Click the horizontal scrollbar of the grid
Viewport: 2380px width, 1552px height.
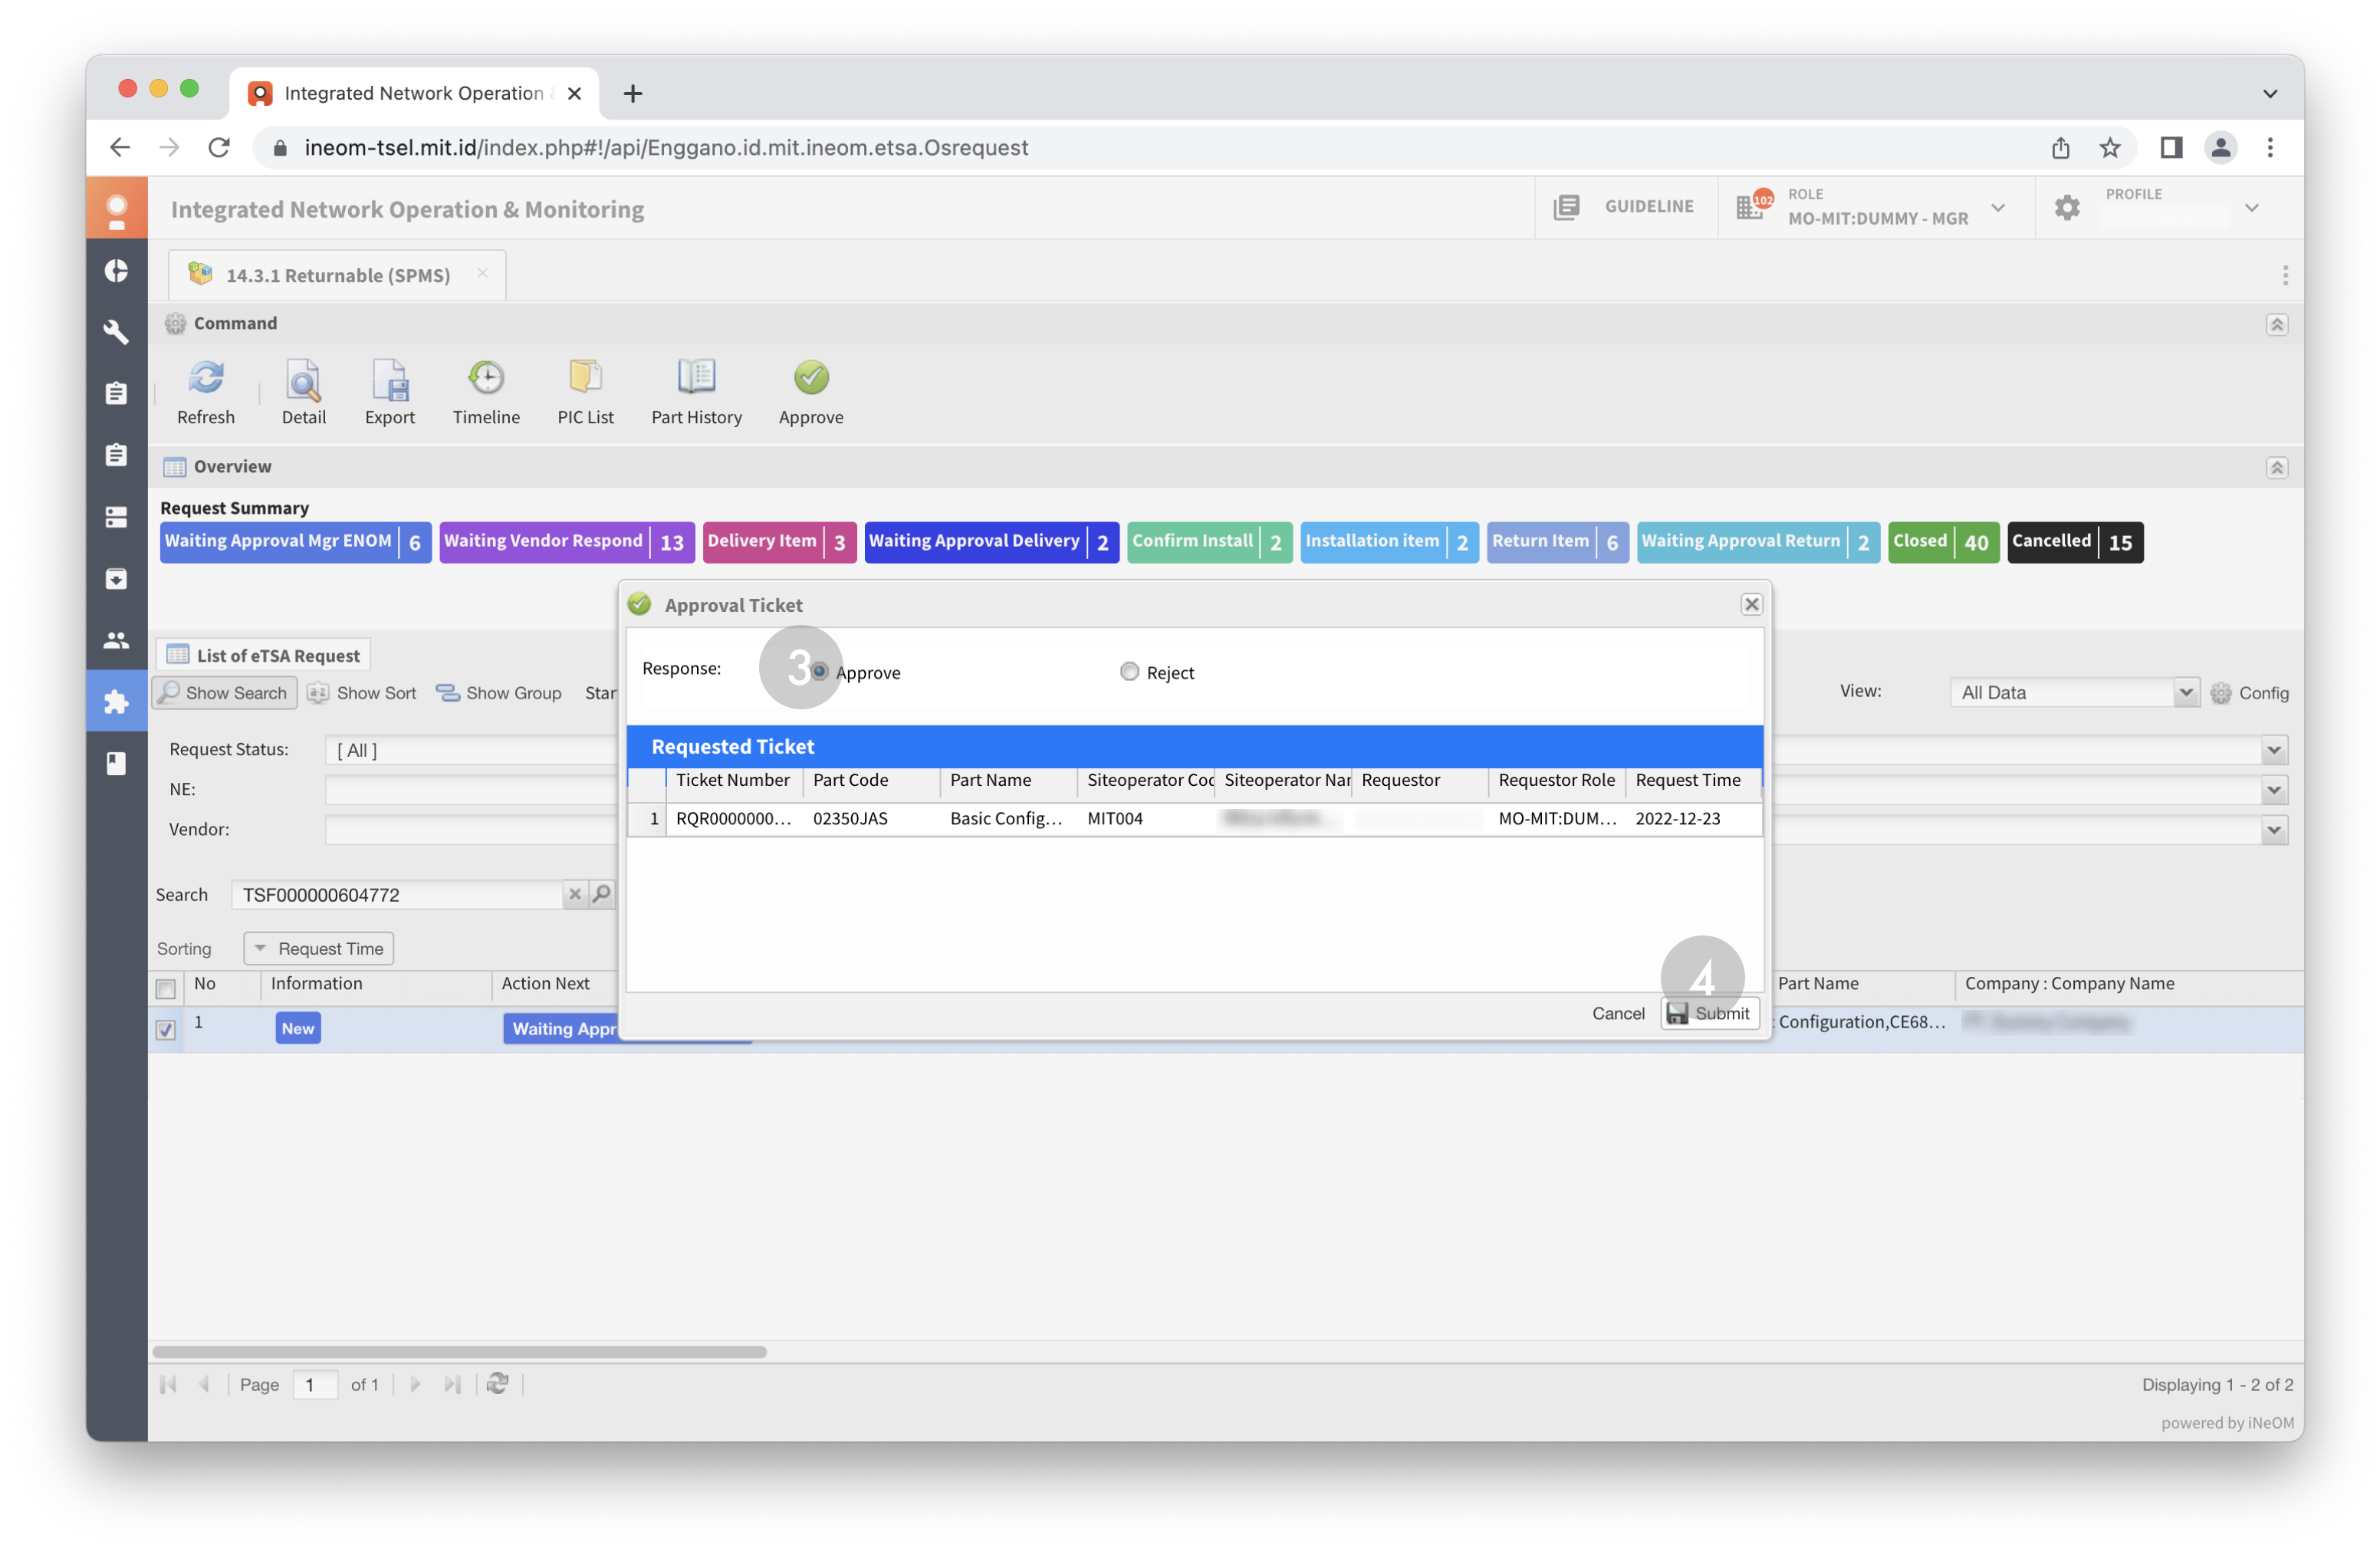459,1351
